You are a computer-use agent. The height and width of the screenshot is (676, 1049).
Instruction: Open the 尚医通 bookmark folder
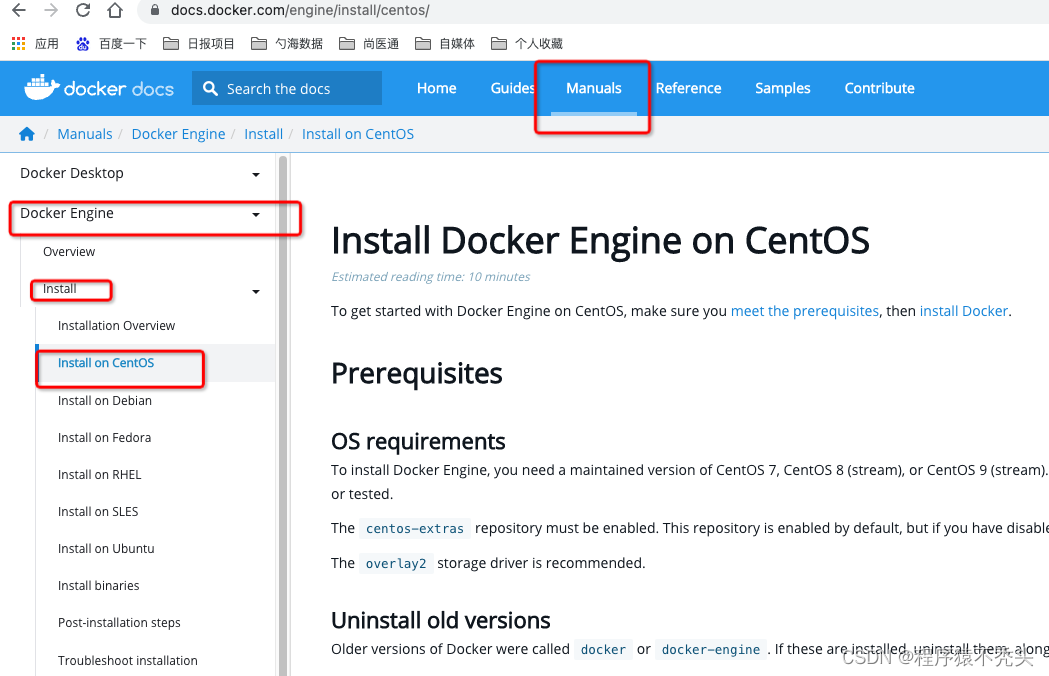(x=369, y=44)
